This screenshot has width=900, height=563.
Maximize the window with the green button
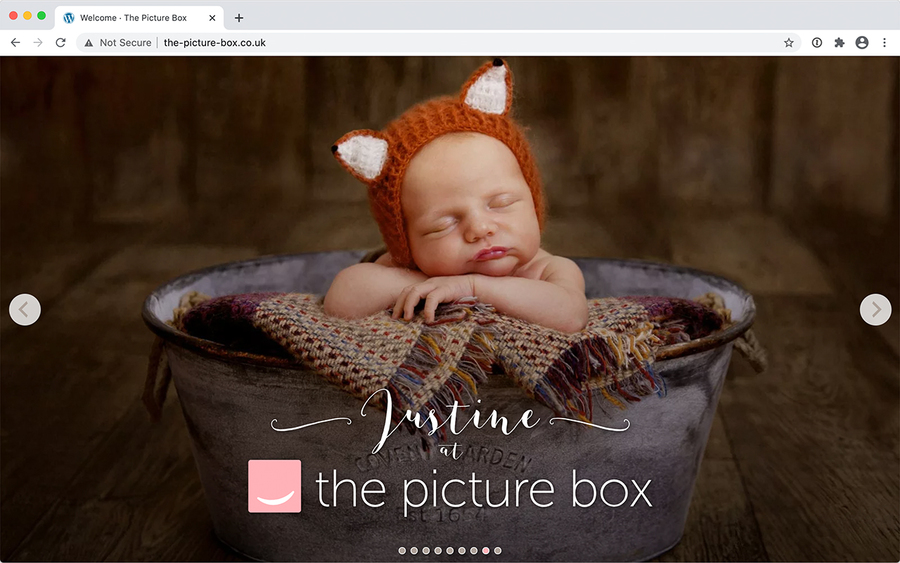tap(41, 15)
